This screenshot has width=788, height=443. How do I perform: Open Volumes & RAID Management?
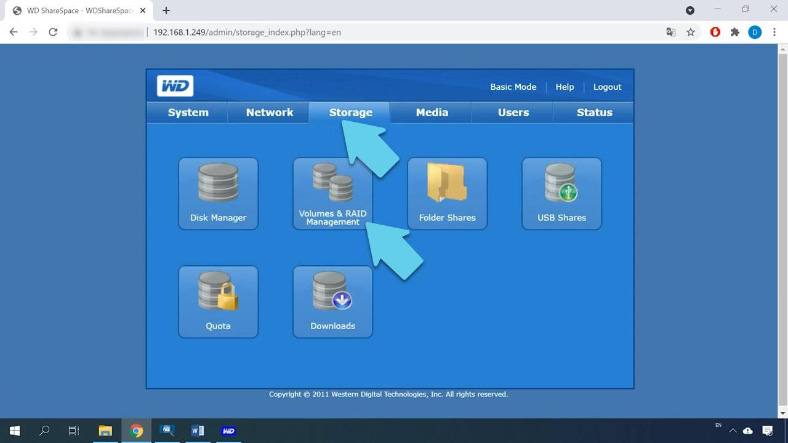coord(333,194)
